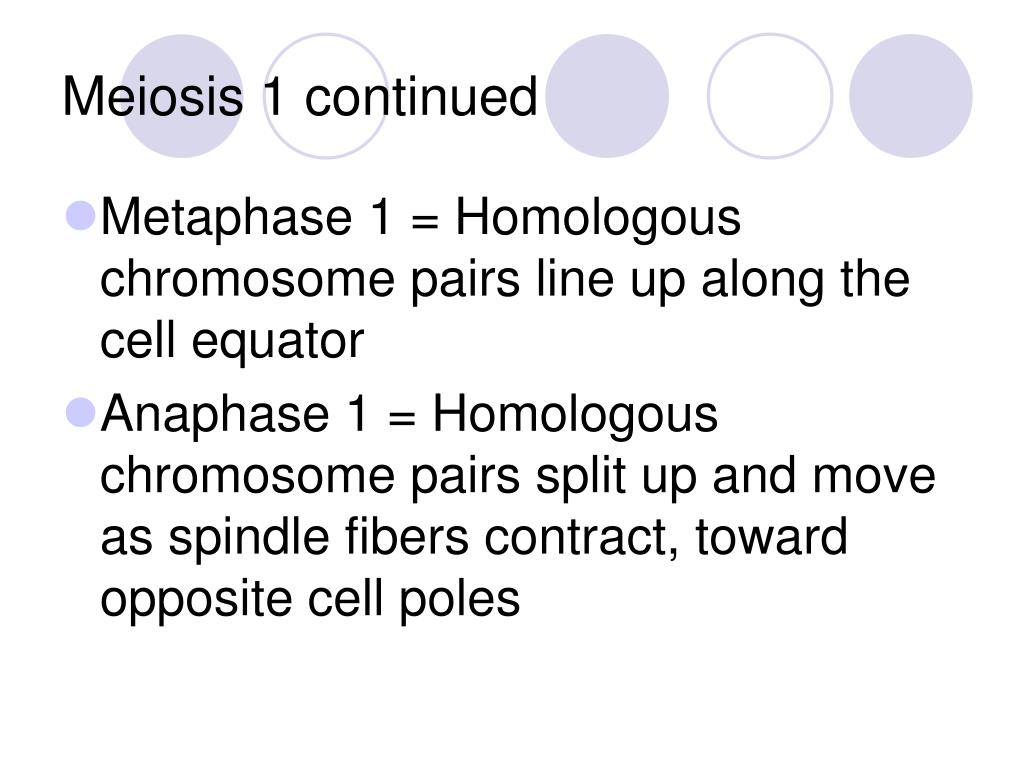This screenshot has height=768, width=1024.
Task: Click 'Homologous' in the Metaphase line
Action: (x=598, y=219)
